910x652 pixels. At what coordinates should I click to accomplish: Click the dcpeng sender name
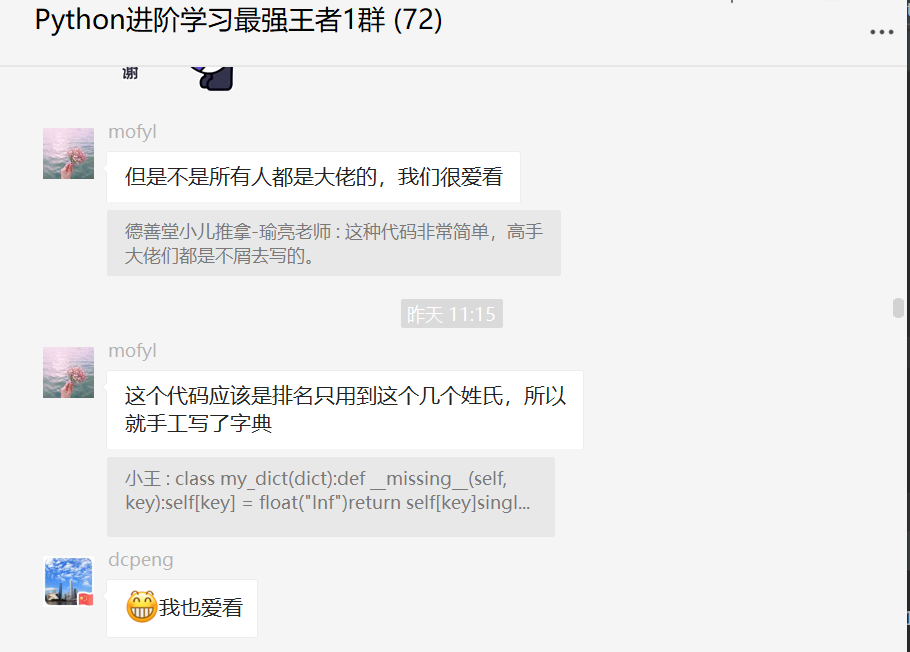pyautogui.click(x=140, y=560)
